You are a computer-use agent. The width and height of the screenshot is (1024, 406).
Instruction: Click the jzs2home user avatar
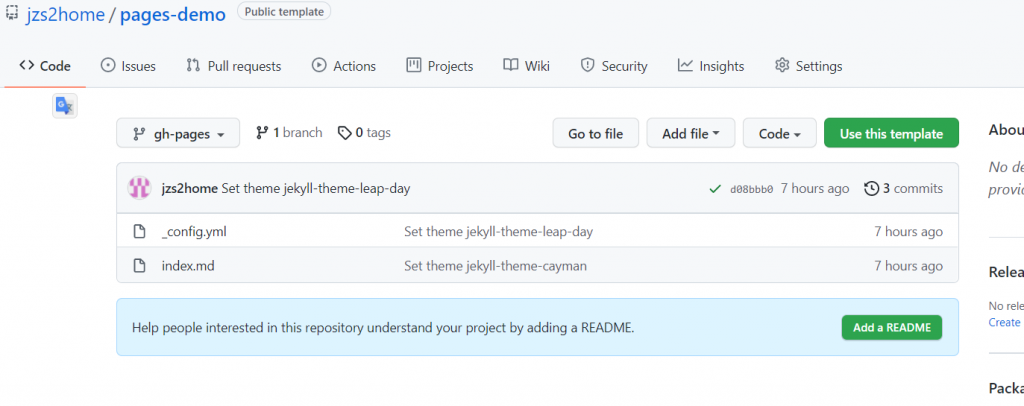[x=140, y=188]
